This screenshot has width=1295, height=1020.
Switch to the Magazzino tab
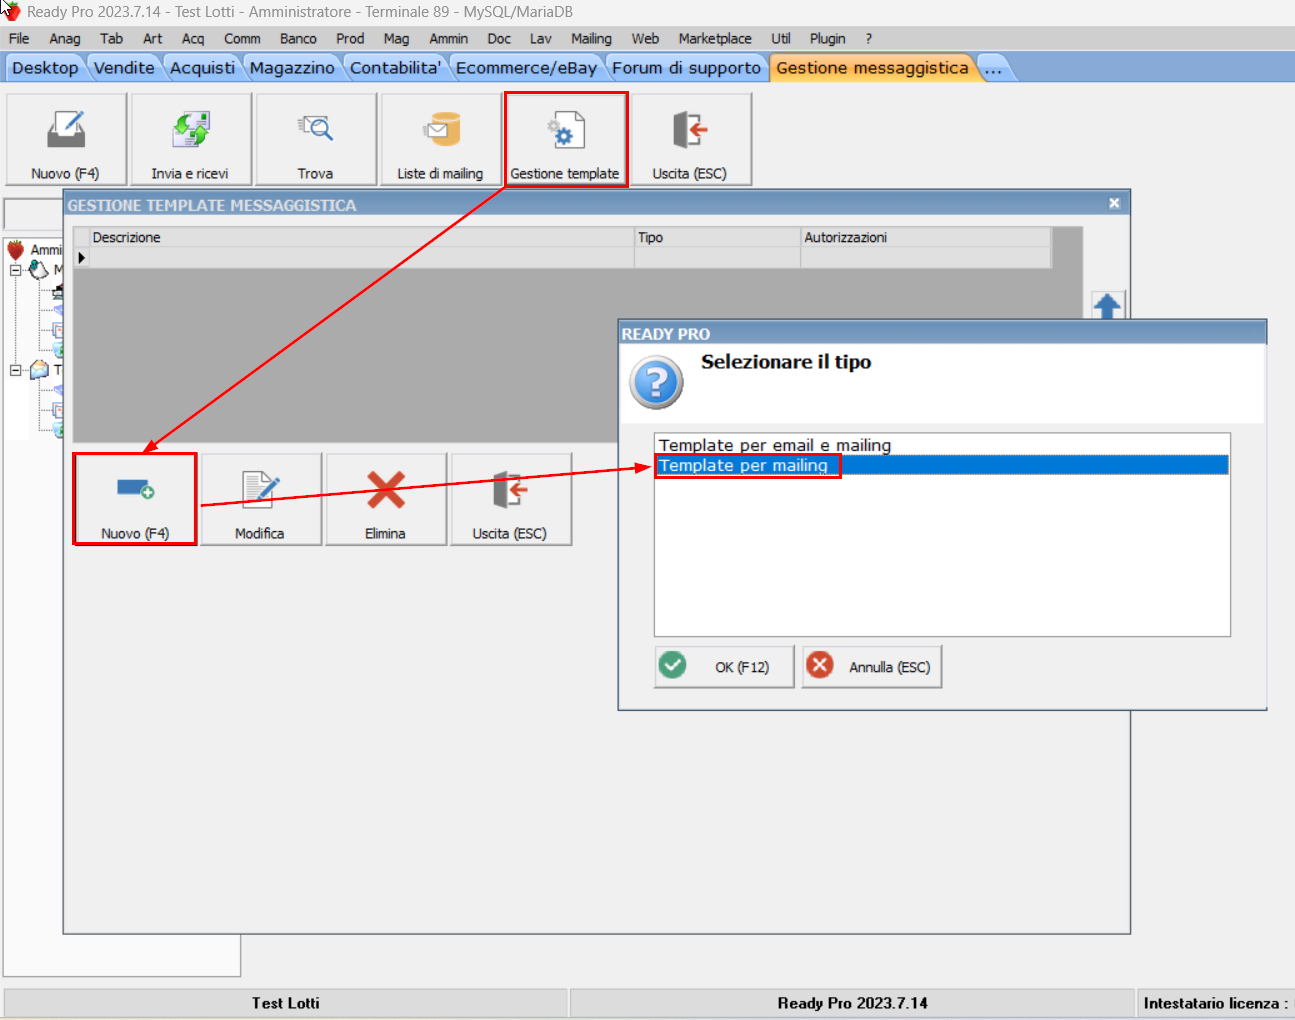pyautogui.click(x=292, y=68)
